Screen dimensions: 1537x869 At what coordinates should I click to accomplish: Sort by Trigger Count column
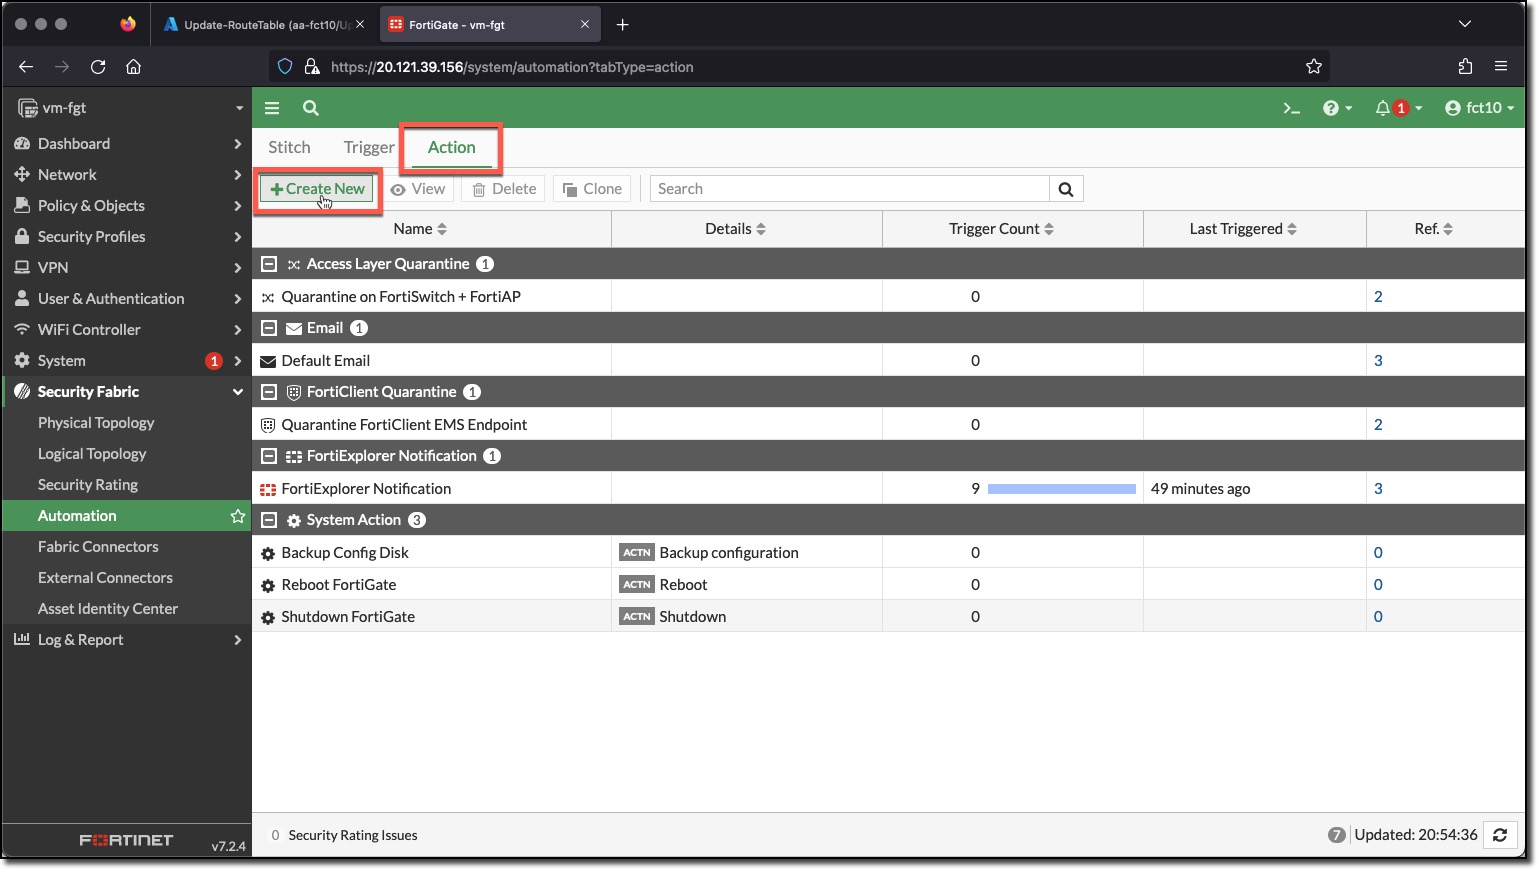click(1001, 229)
